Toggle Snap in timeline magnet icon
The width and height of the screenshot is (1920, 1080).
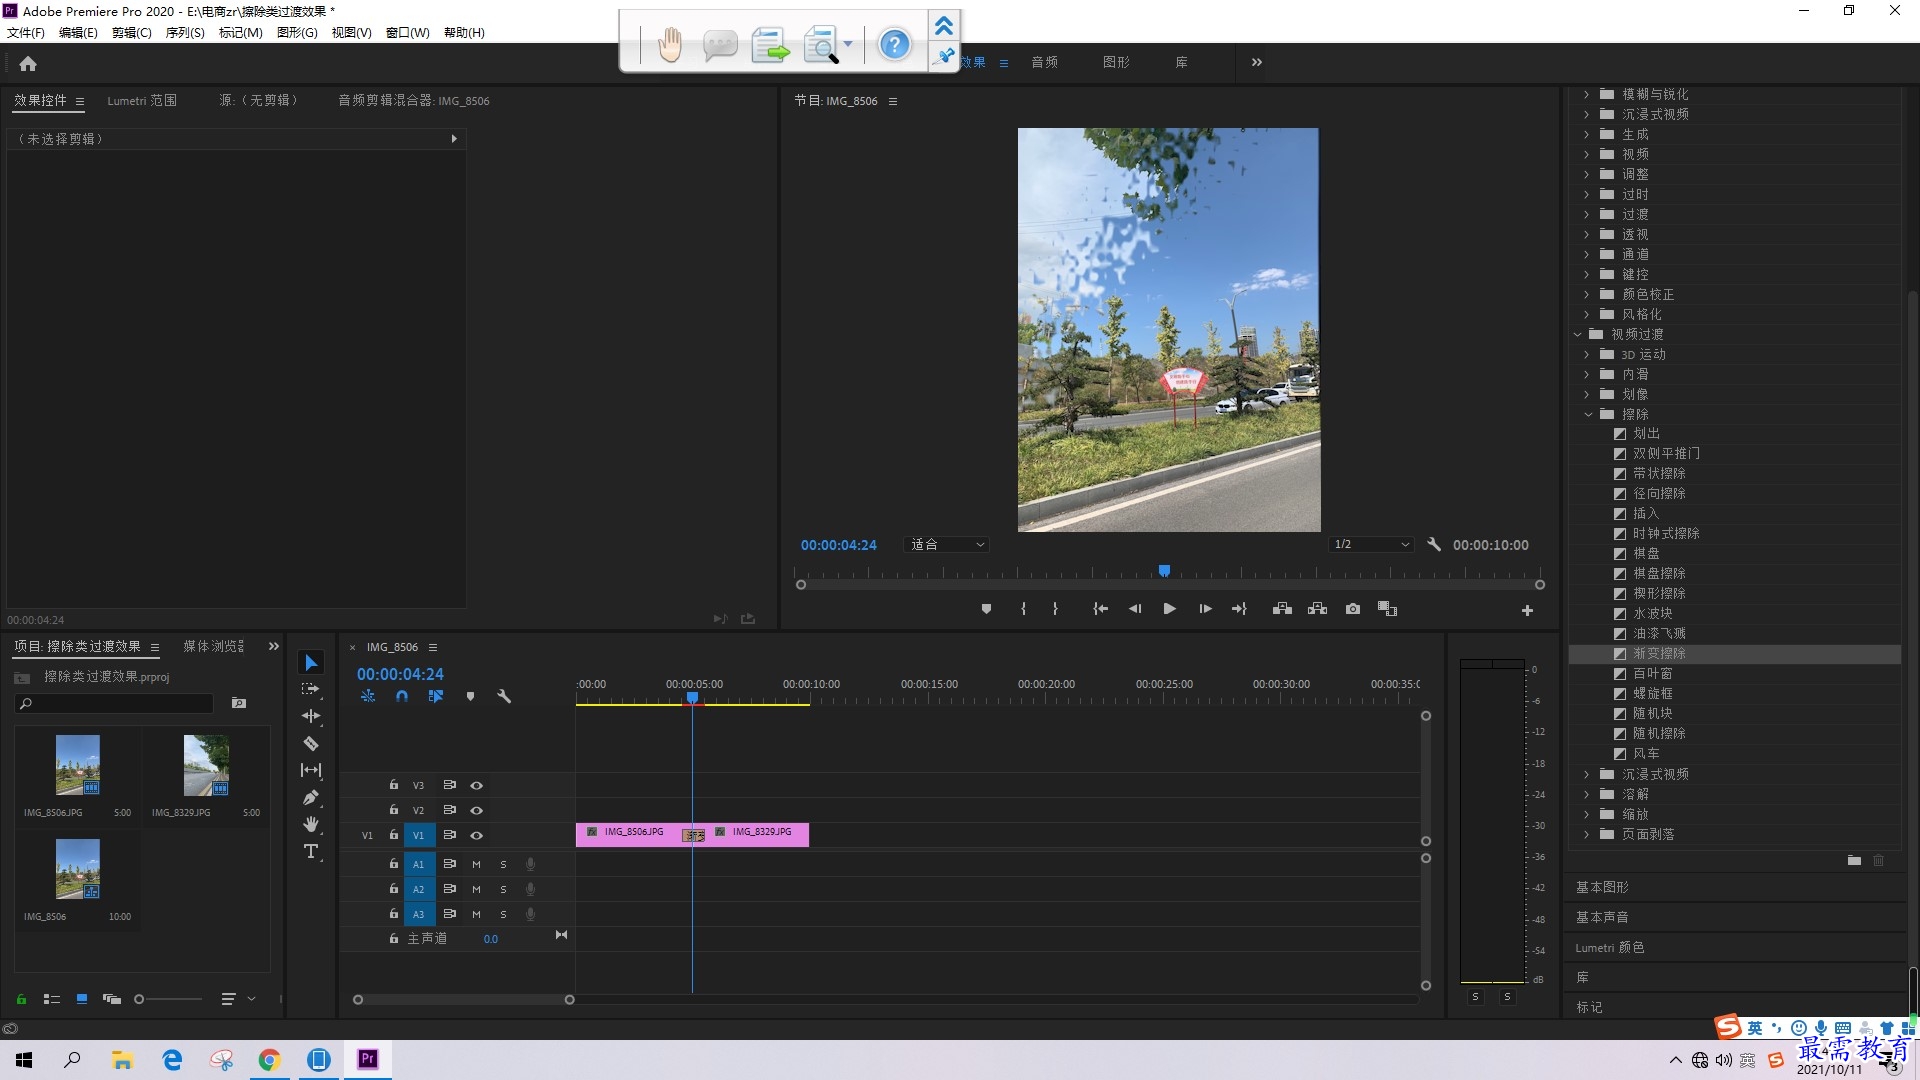[402, 696]
